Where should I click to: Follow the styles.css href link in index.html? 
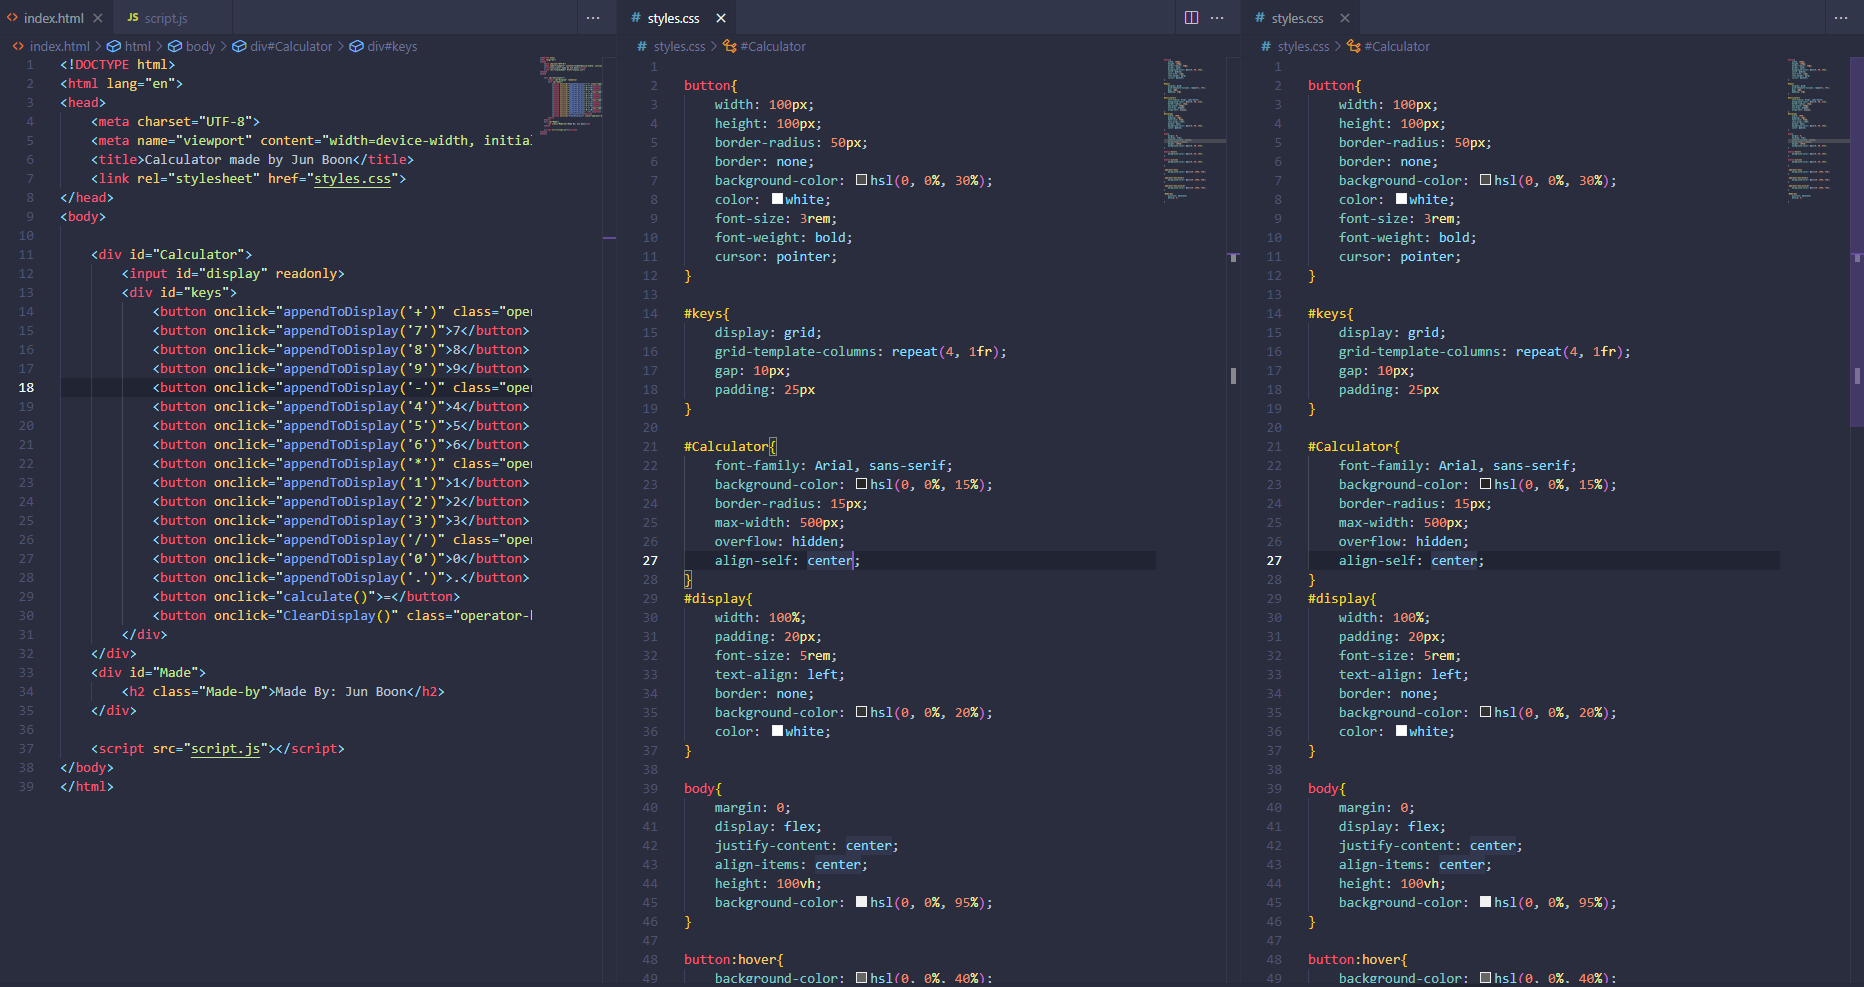tap(352, 179)
